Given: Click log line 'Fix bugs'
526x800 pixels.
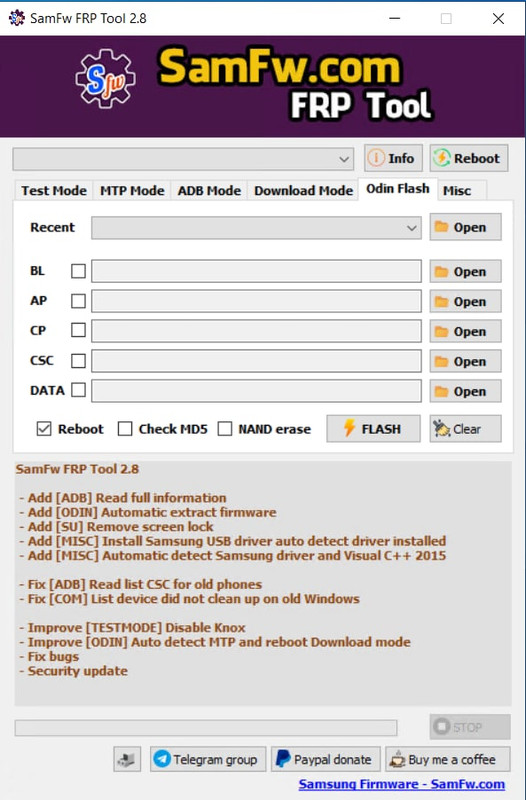Looking at the screenshot, I should tap(49, 657).
